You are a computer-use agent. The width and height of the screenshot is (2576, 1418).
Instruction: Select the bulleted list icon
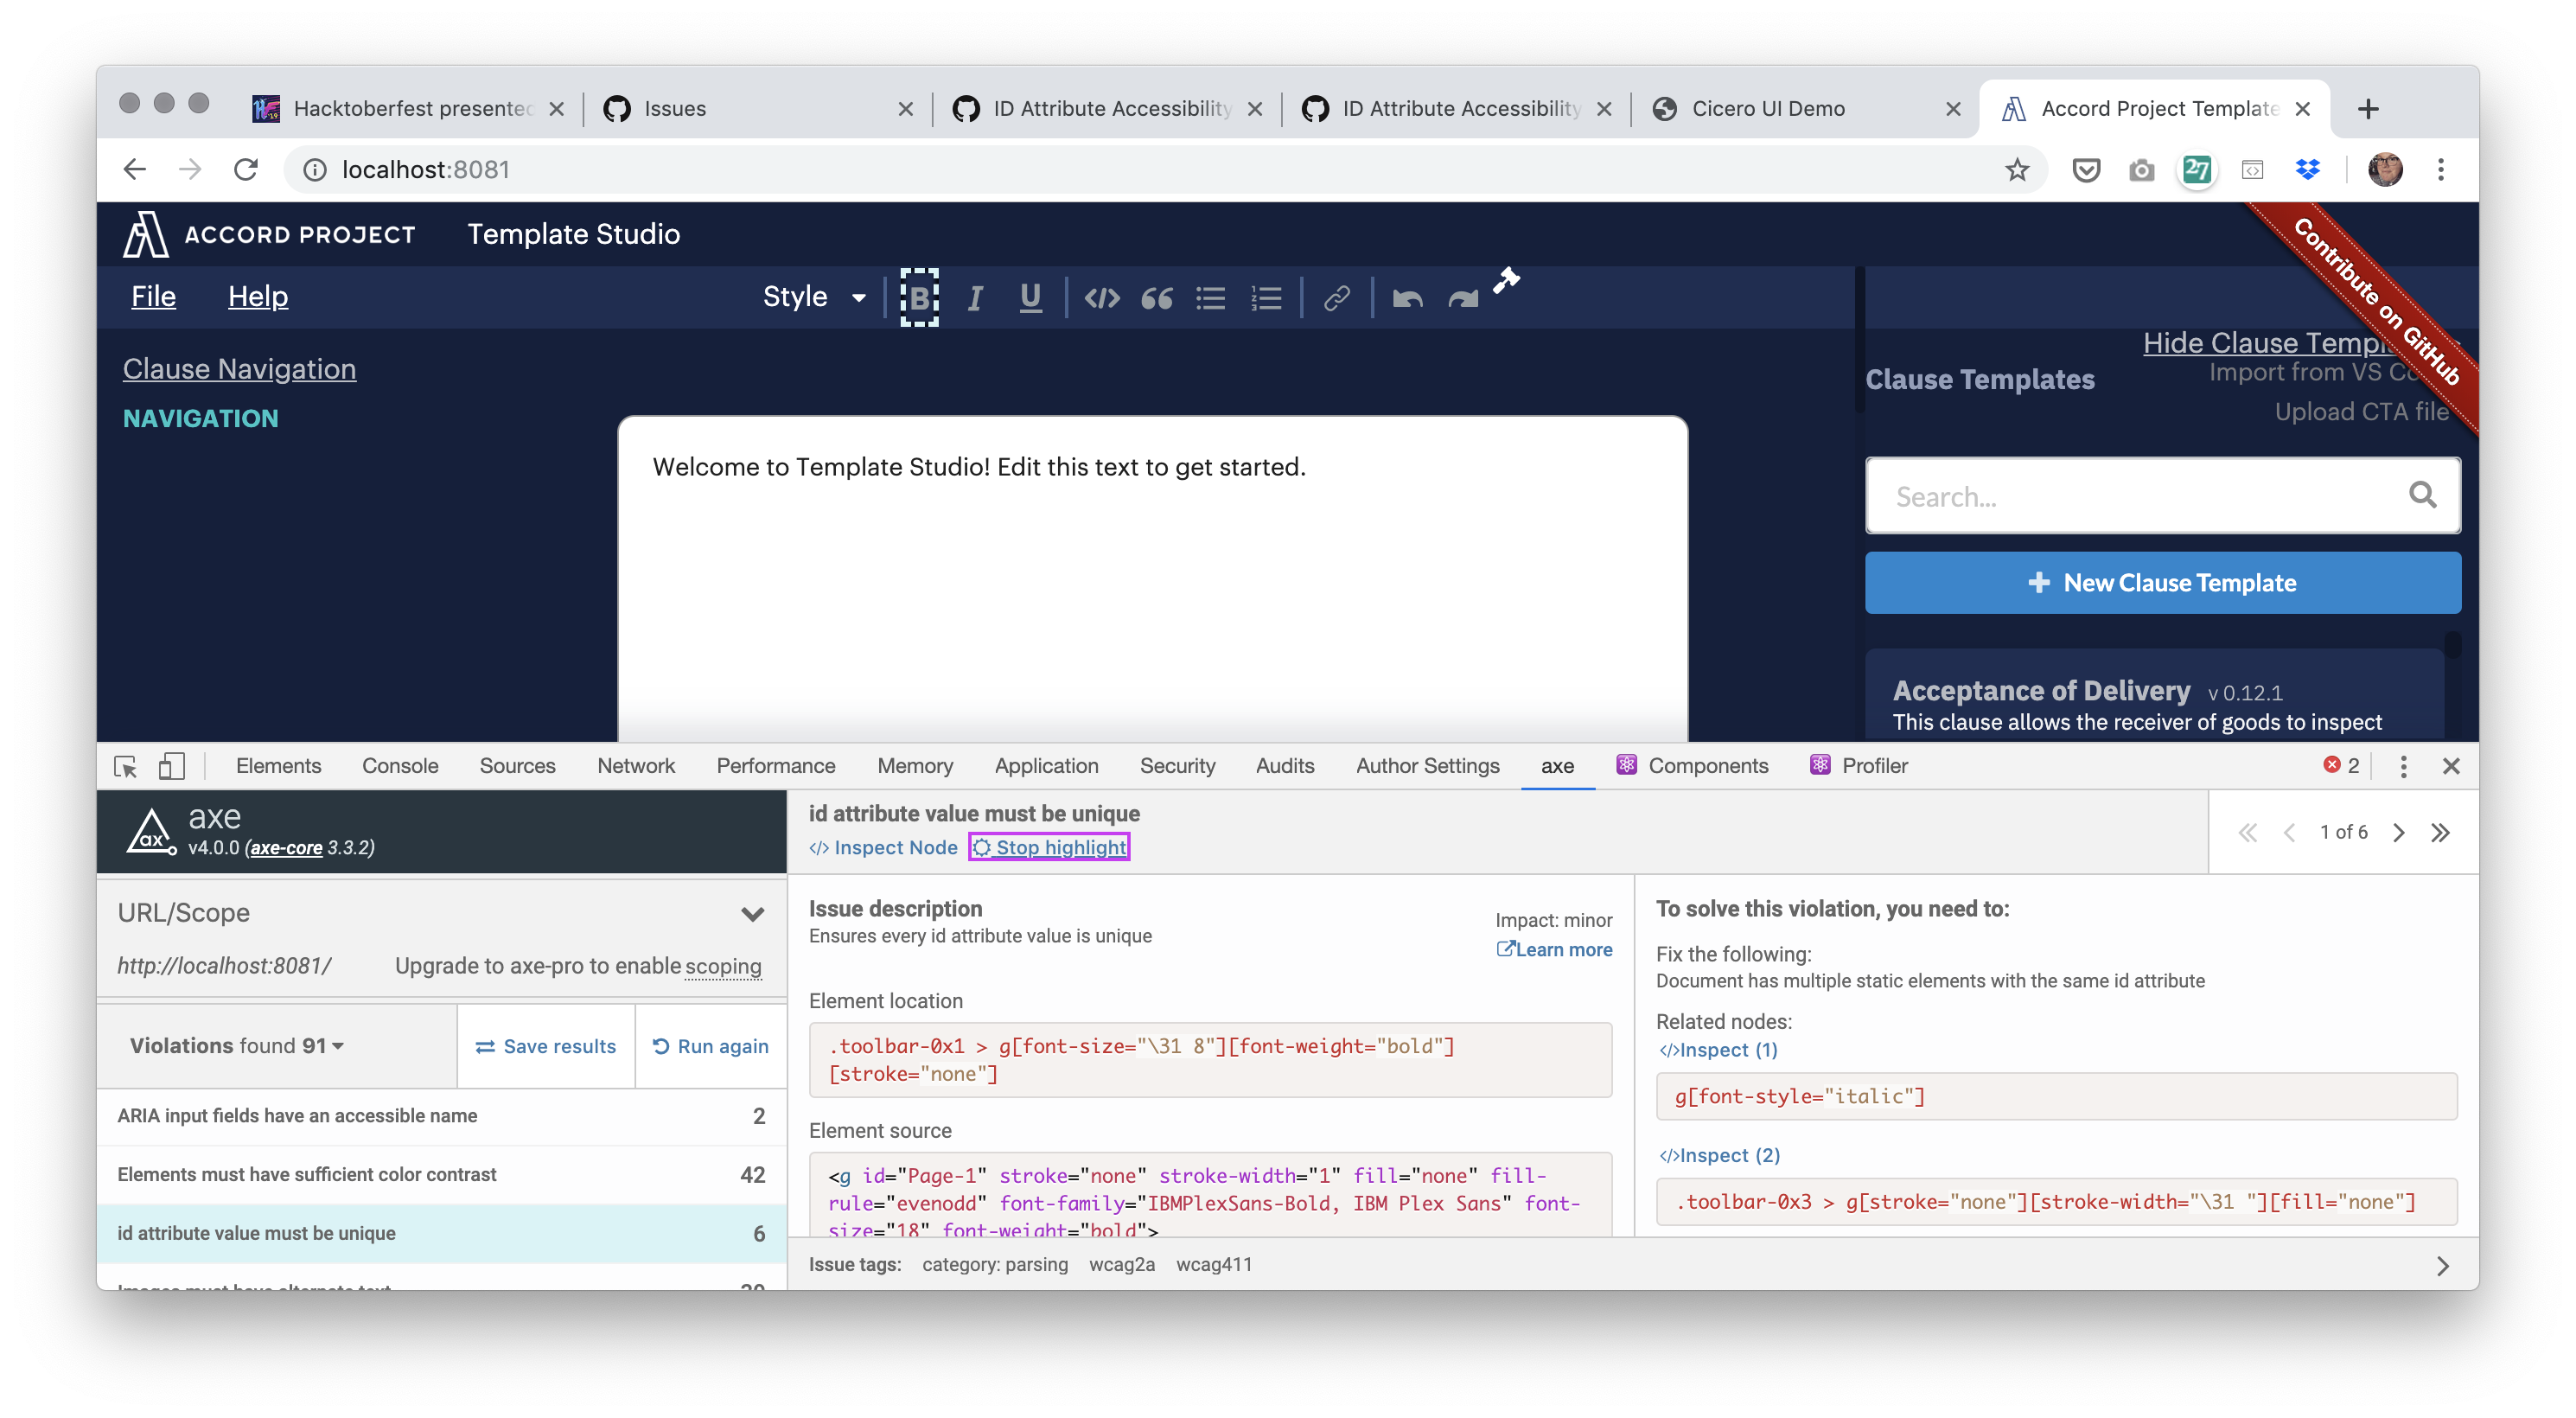tap(1210, 297)
